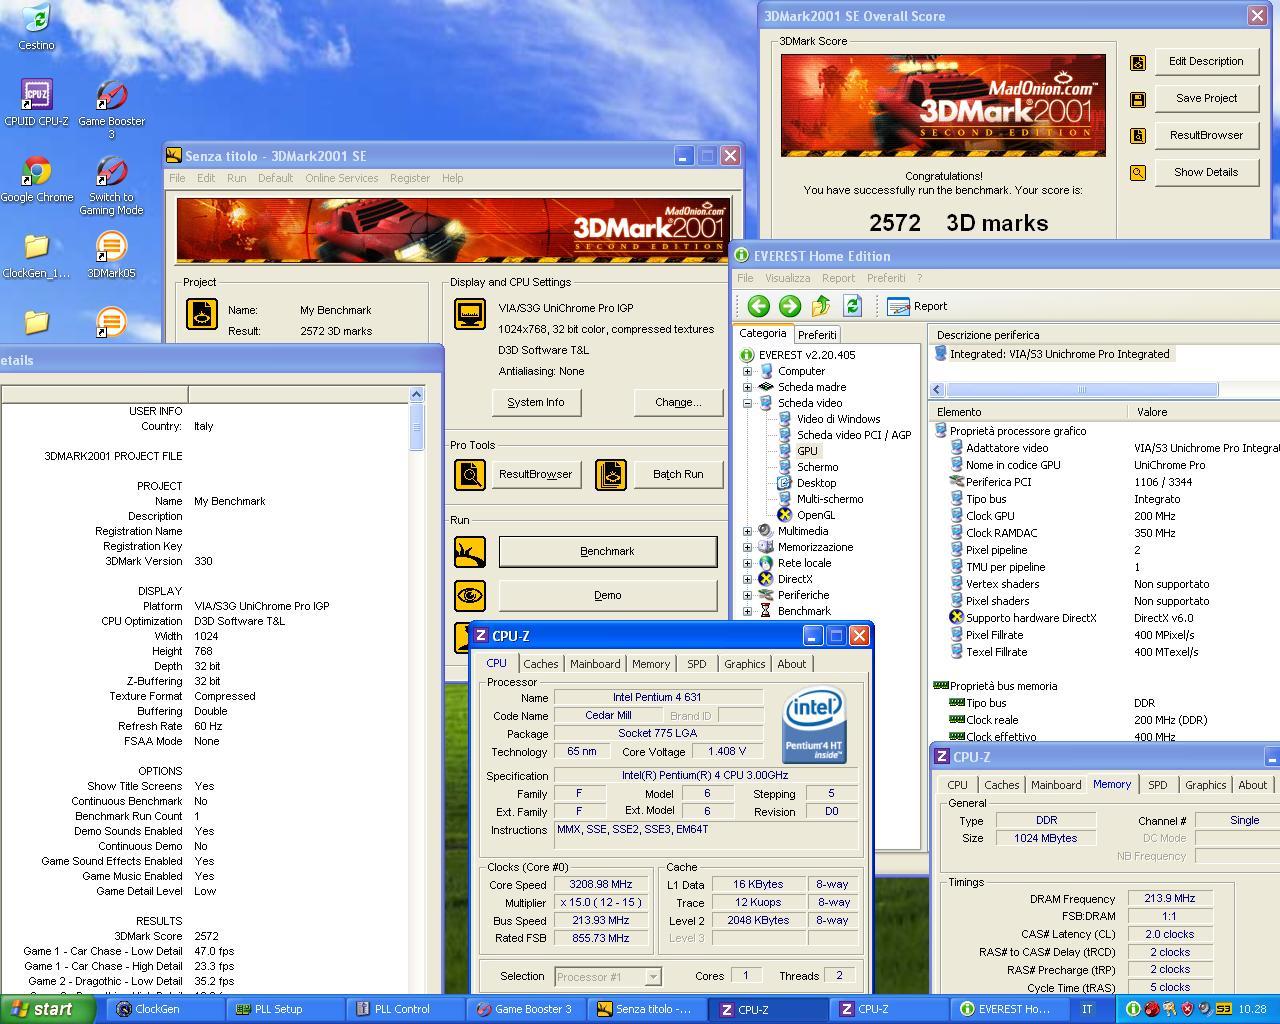
Task: Click the Show Details magnifier icon
Action: 1138,173
